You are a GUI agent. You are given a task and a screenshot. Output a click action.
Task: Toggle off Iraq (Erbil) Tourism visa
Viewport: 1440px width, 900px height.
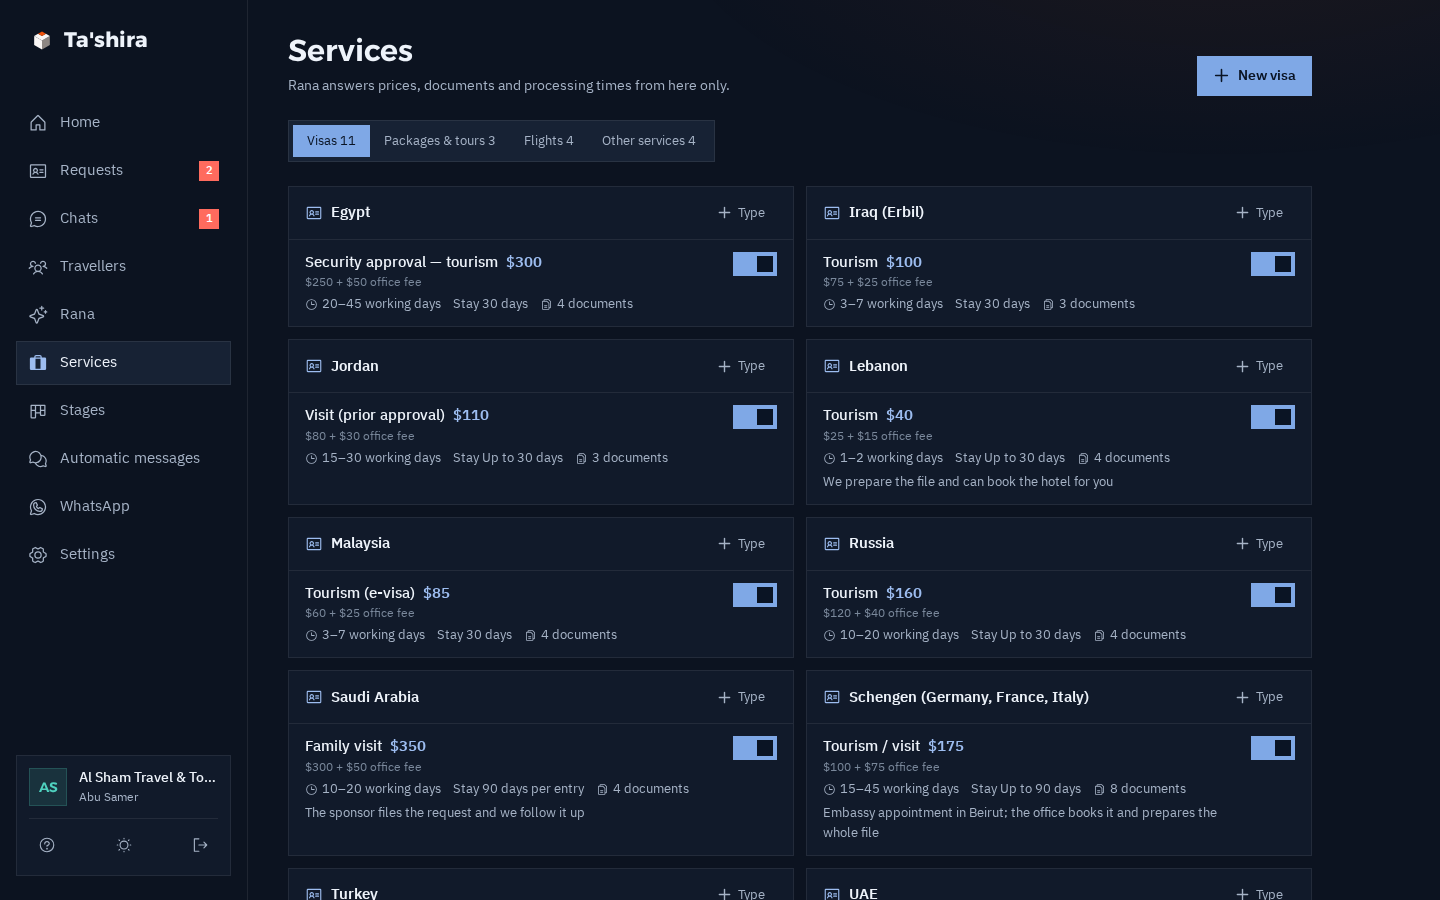(x=1273, y=264)
